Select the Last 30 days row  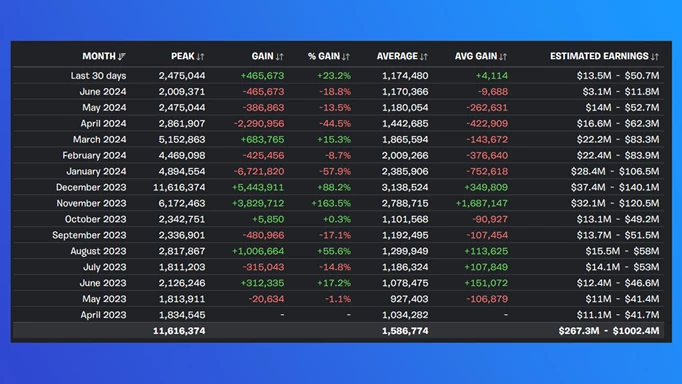click(338, 76)
